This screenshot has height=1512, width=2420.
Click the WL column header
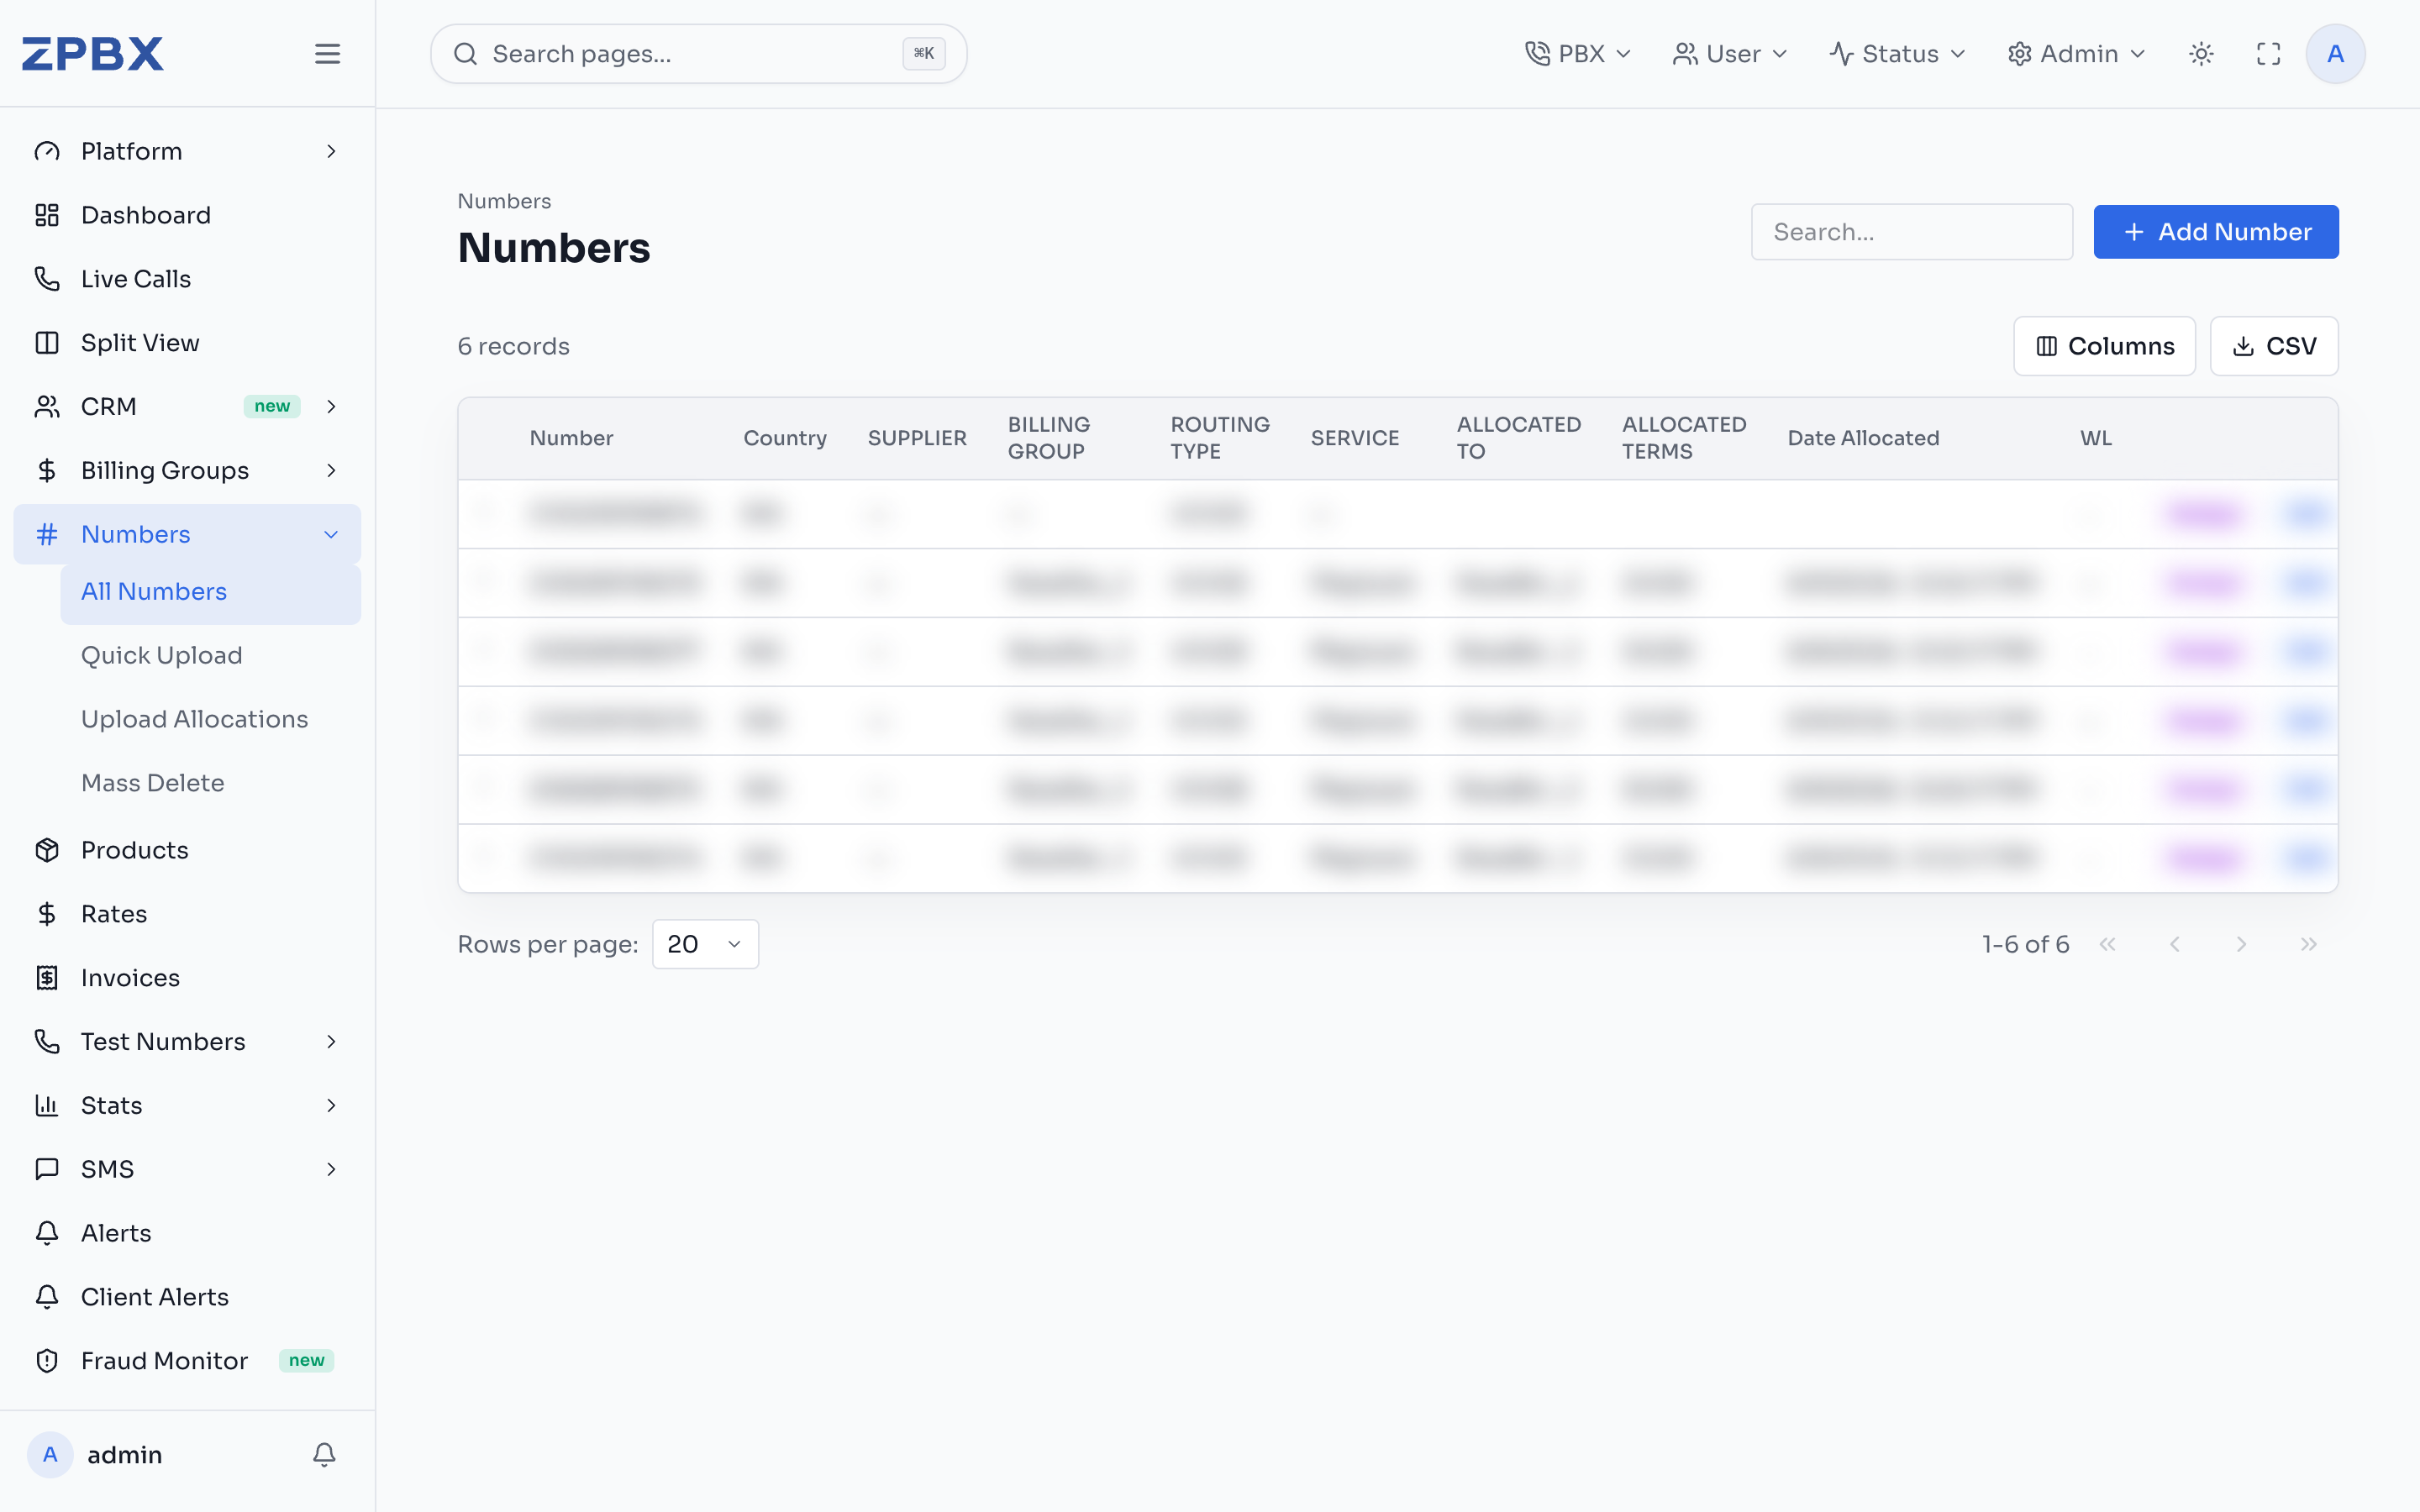pos(2096,438)
